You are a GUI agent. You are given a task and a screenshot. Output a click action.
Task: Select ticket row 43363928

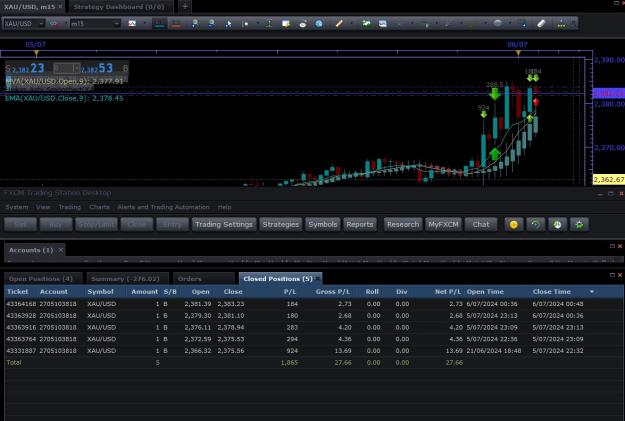(313, 316)
